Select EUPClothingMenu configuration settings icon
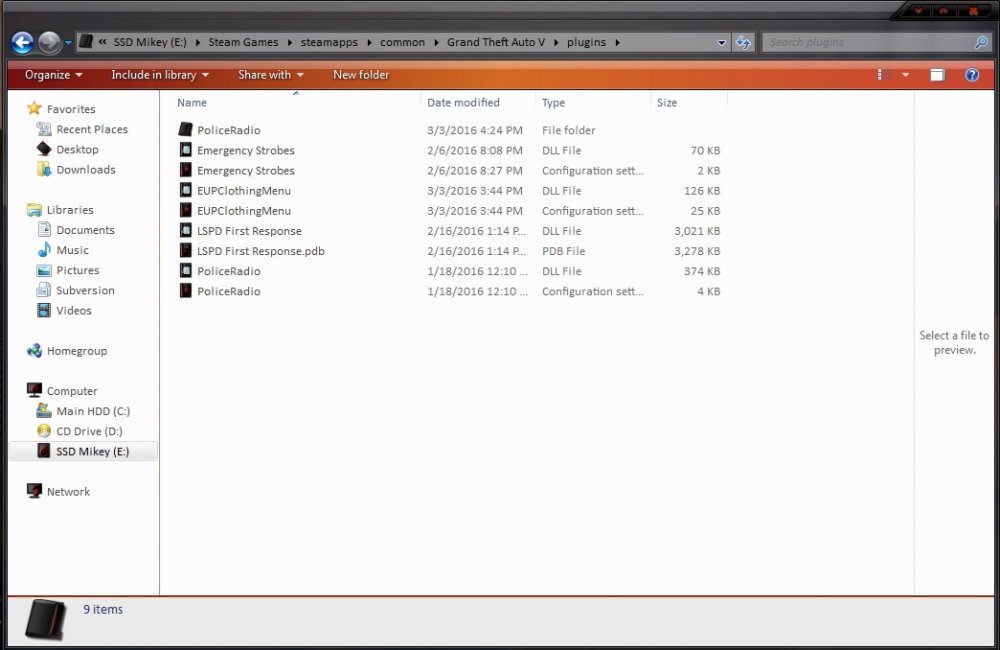The width and height of the screenshot is (1000, 650). [x=186, y=211]
